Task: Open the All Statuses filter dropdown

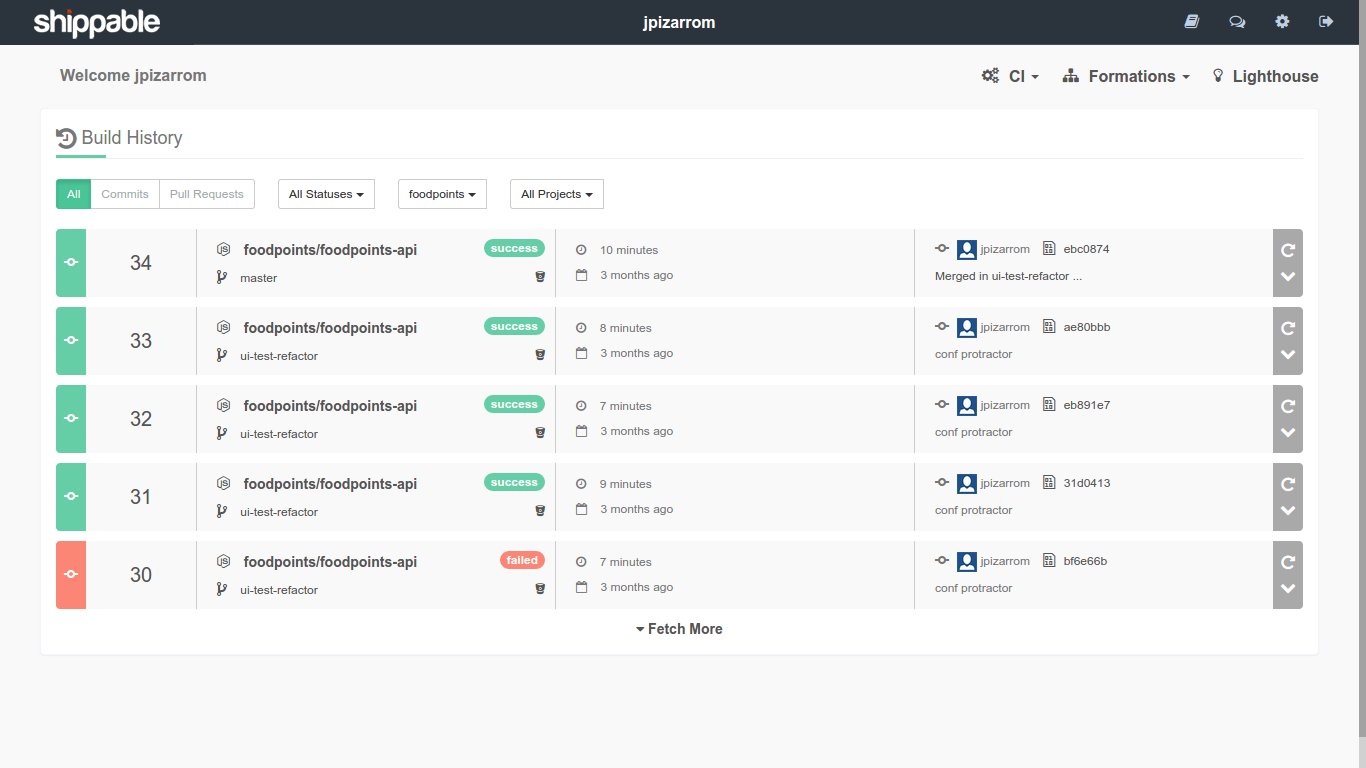Action: (326, 194)
